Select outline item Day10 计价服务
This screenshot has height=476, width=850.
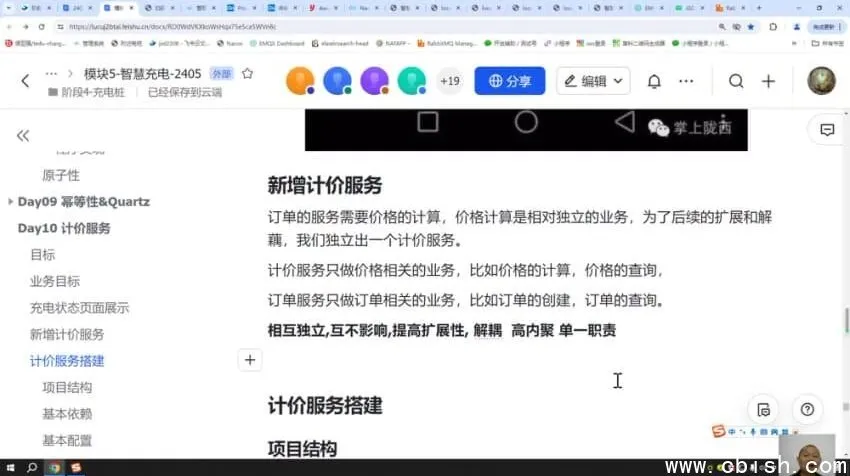coord(64,228)
